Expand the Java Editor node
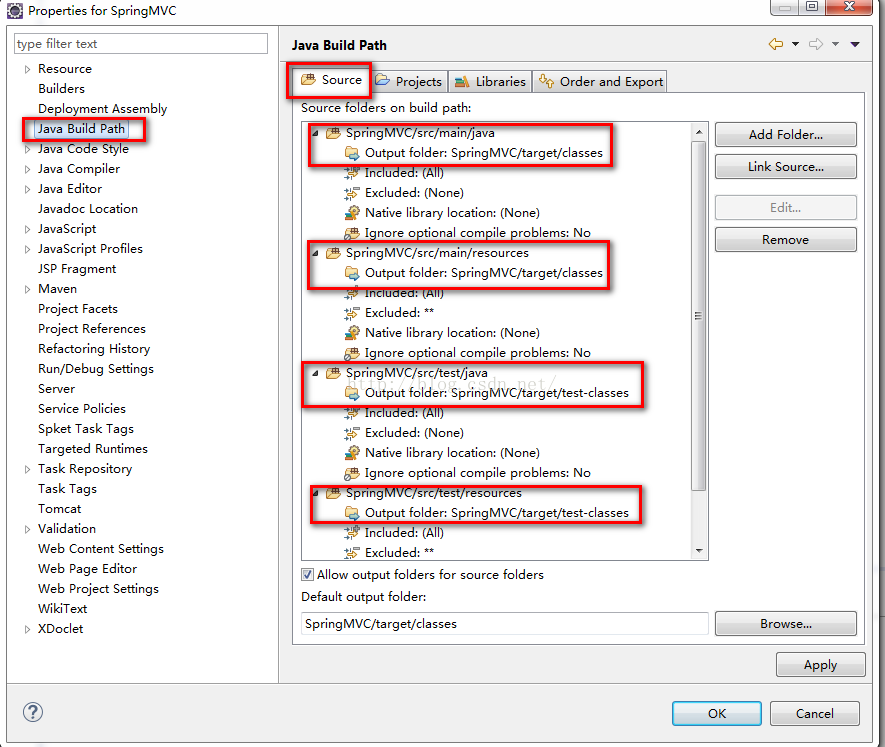Image resolution: width=885 pixels, height=747 pixels. 27,190
